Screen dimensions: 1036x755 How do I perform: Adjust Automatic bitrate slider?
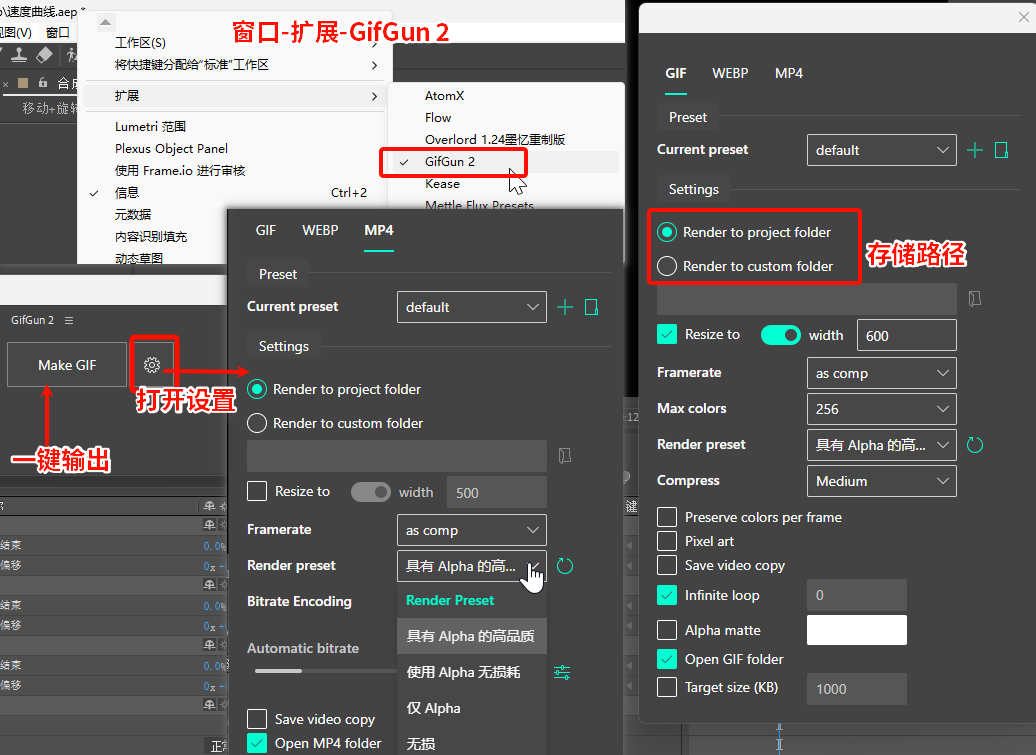[x=325, y=671]
